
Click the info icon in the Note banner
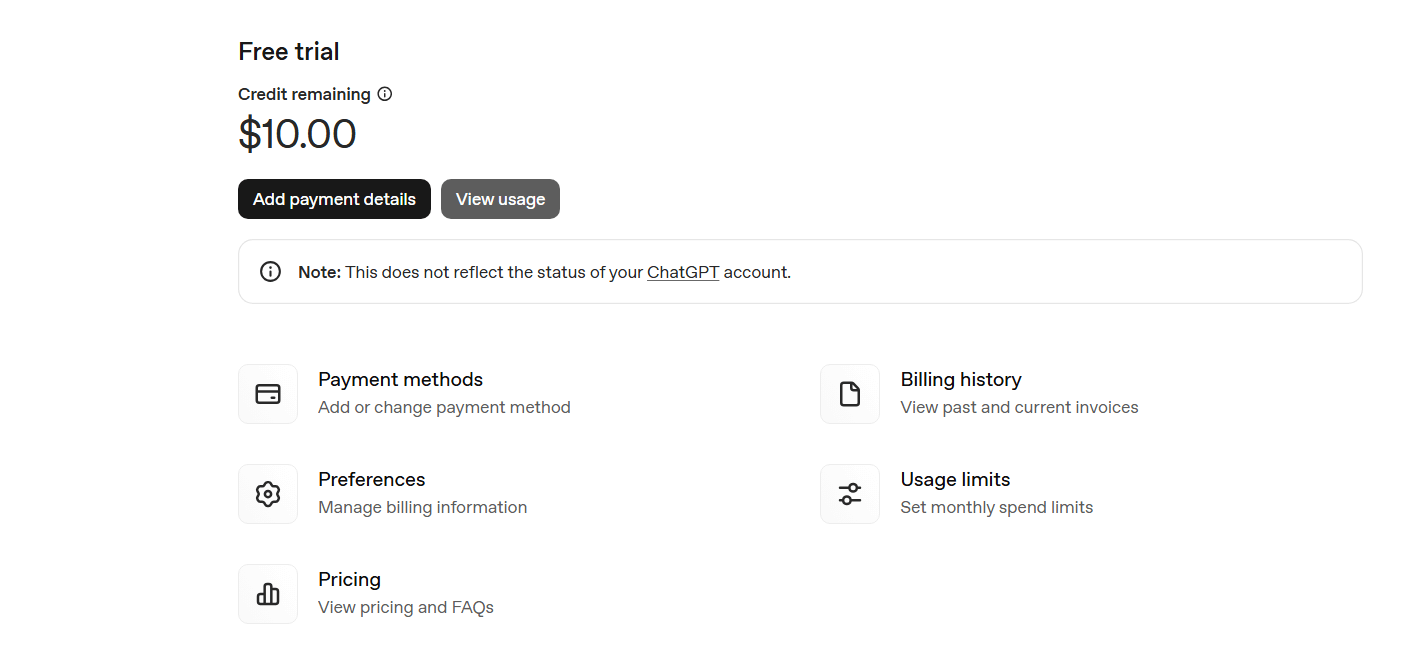(270, 272)
